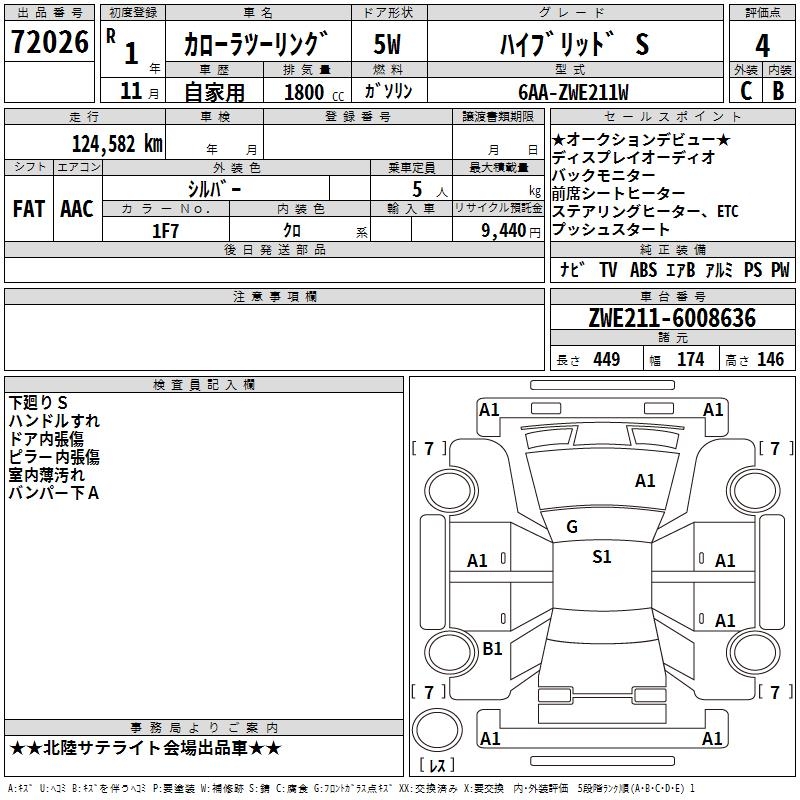Select the fuel type ガソリン
Screen dimensions: 800x800
(x=388, y=91)
